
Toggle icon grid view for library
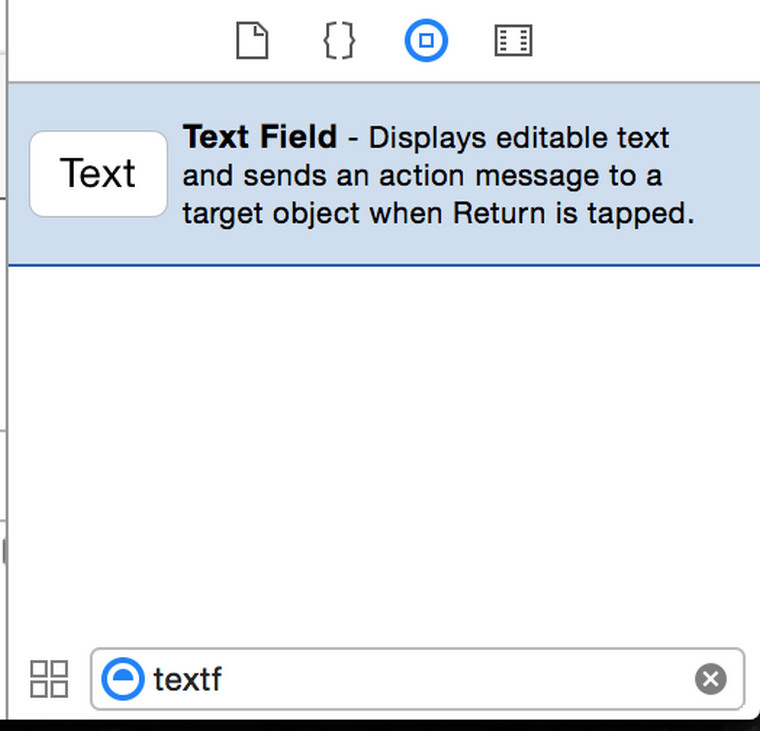tap(49, 679)
